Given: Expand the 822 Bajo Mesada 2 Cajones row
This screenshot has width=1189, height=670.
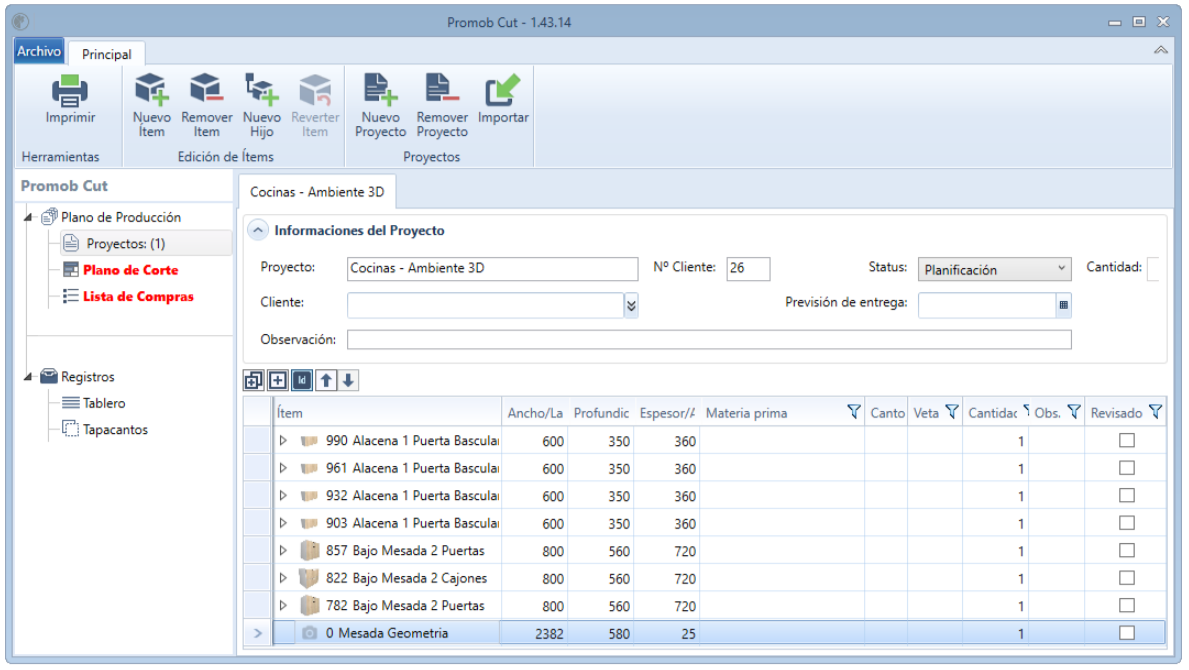Looking at the screenshot, I should (x=283, y=578).
